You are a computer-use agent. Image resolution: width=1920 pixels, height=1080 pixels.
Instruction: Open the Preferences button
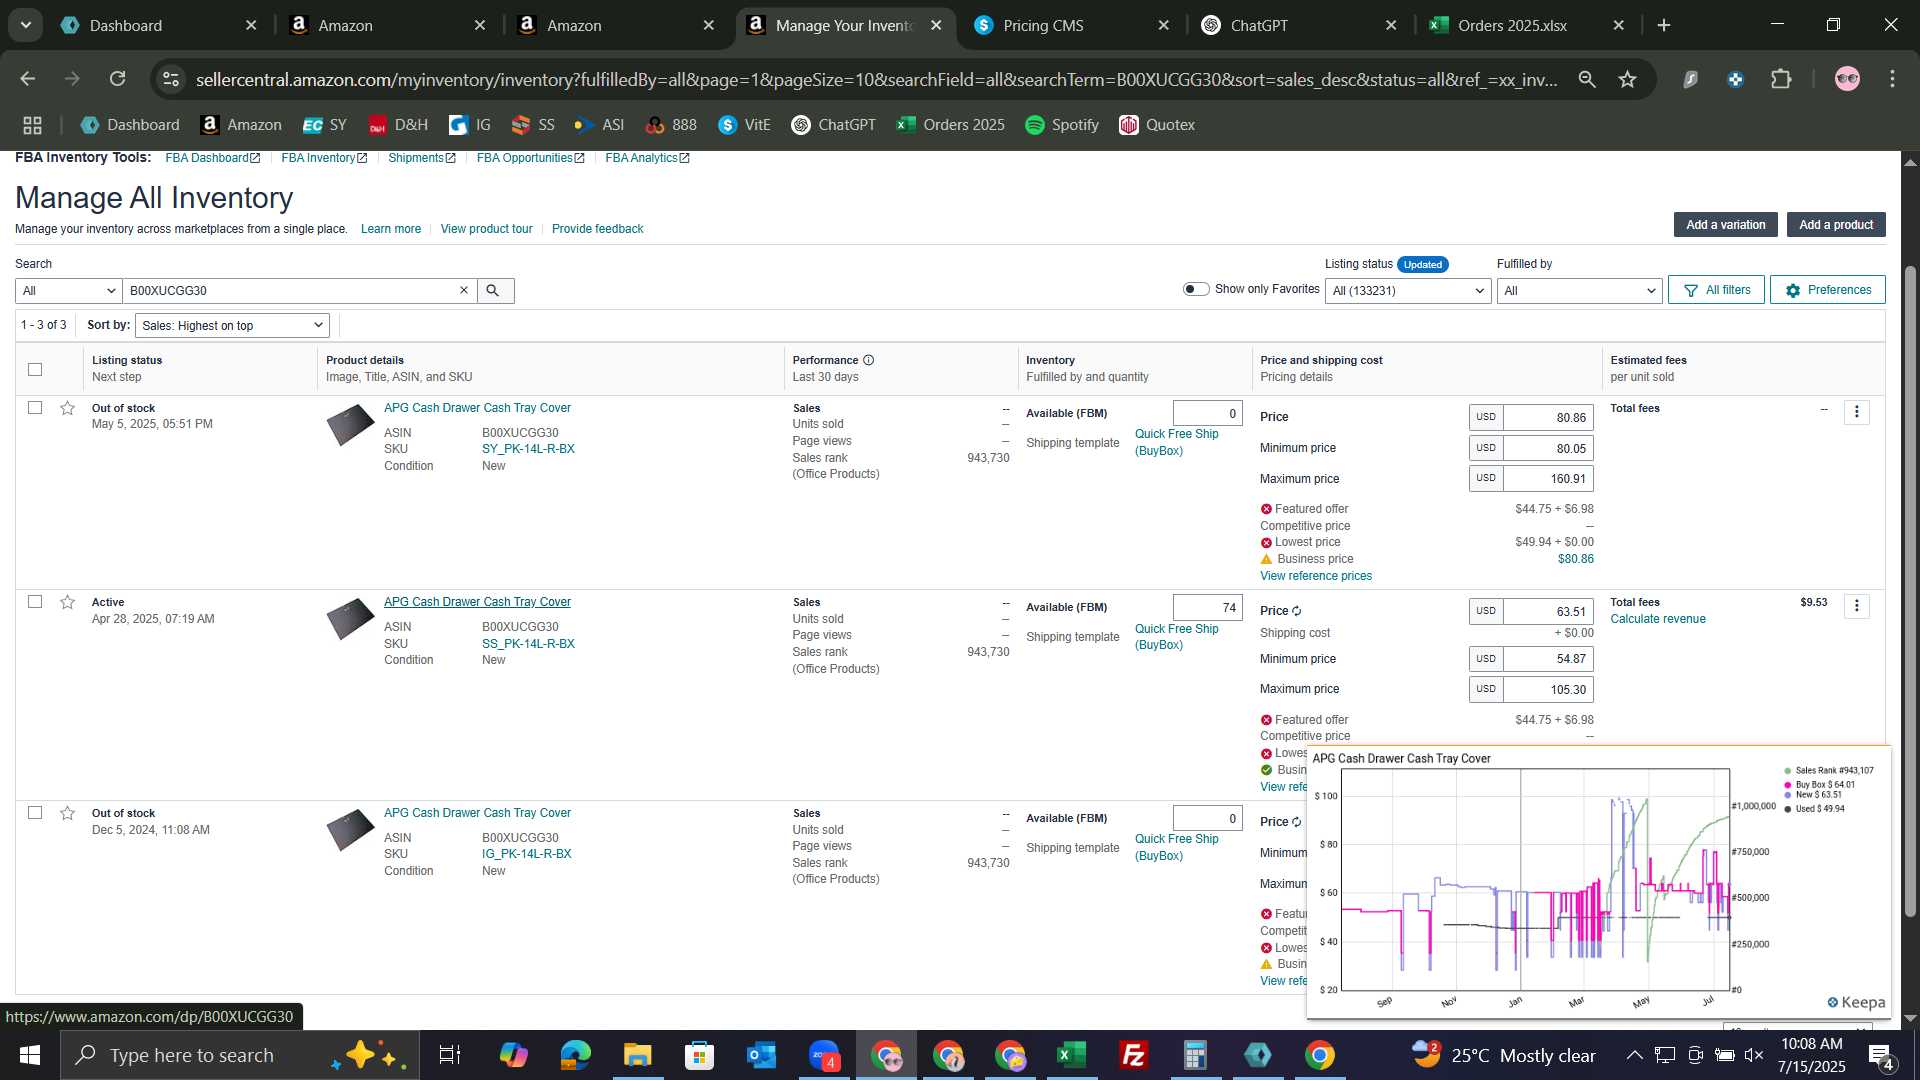1828,290
